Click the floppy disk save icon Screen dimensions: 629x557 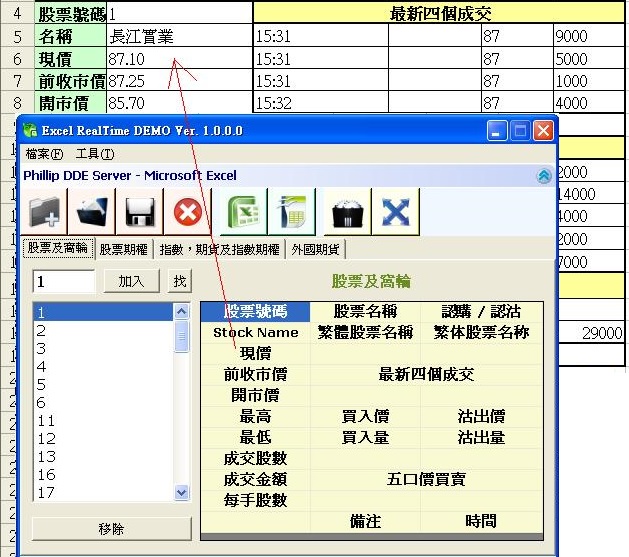tap(140, 212)
